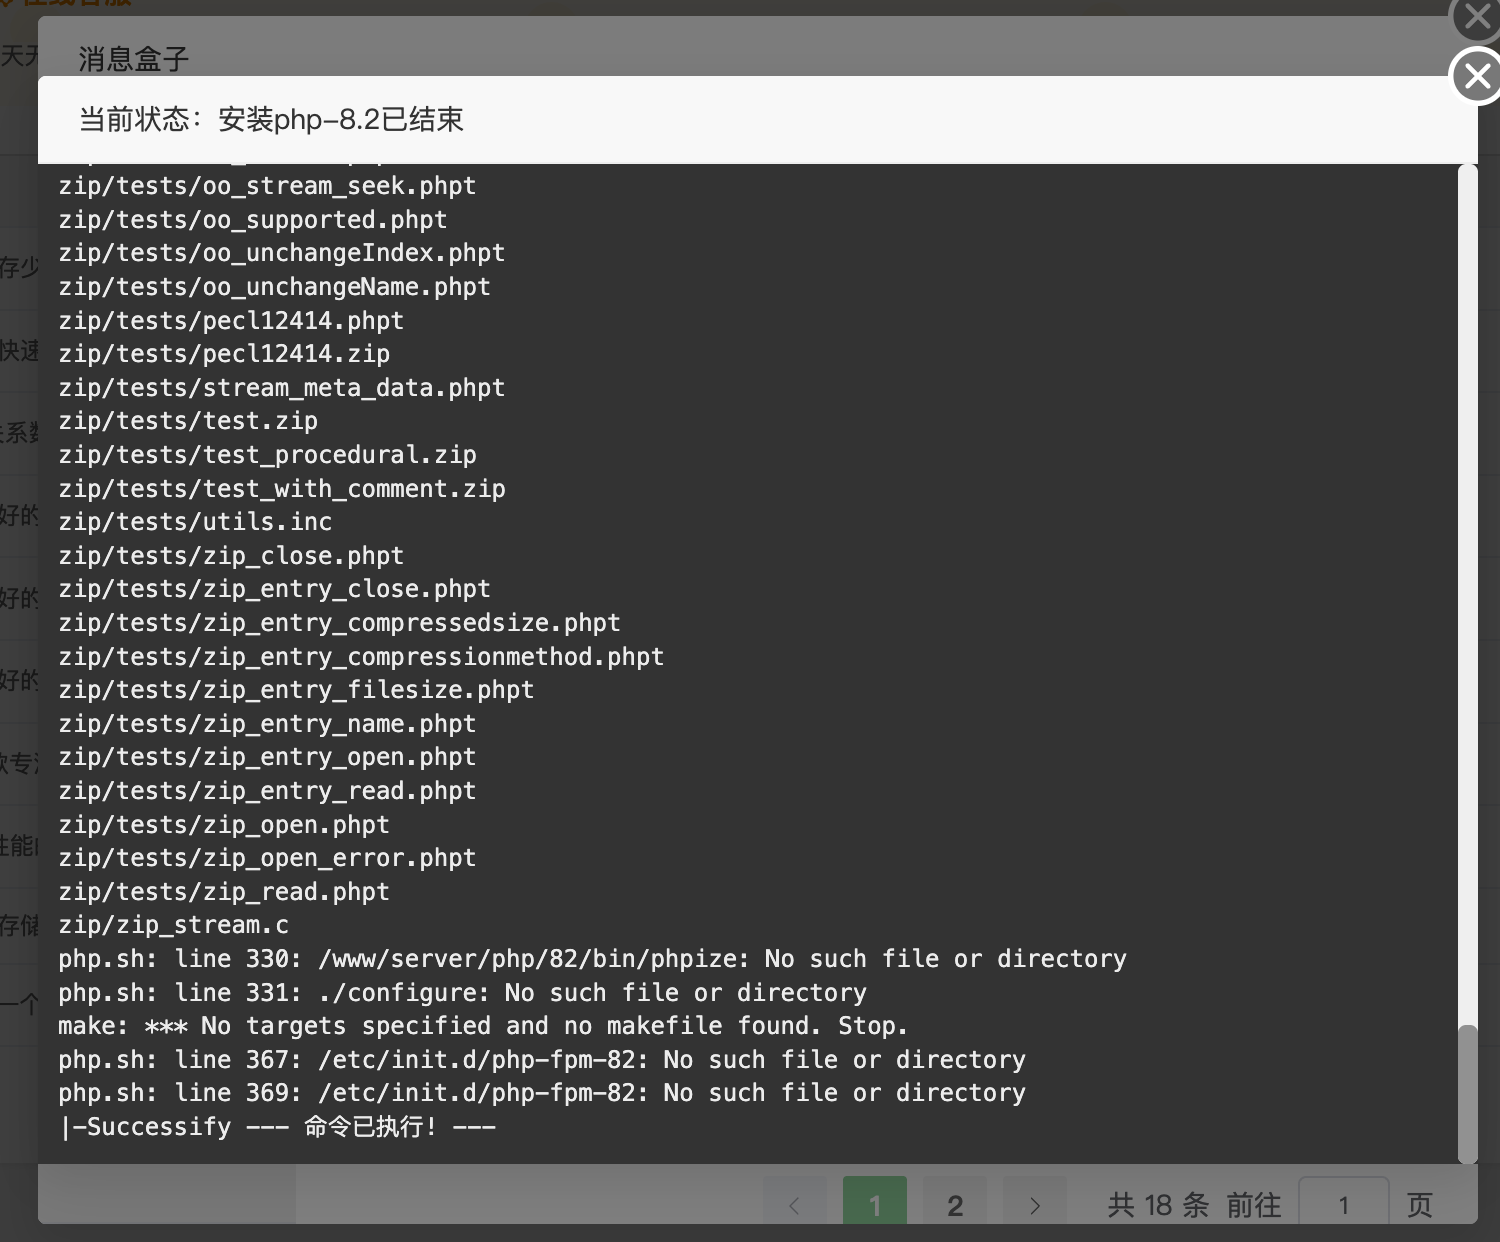Click line zip/tests/zip_entry_read.phpt
Image resolution: width=1500 pixels, height=1242 pixels.
(267, 791)
